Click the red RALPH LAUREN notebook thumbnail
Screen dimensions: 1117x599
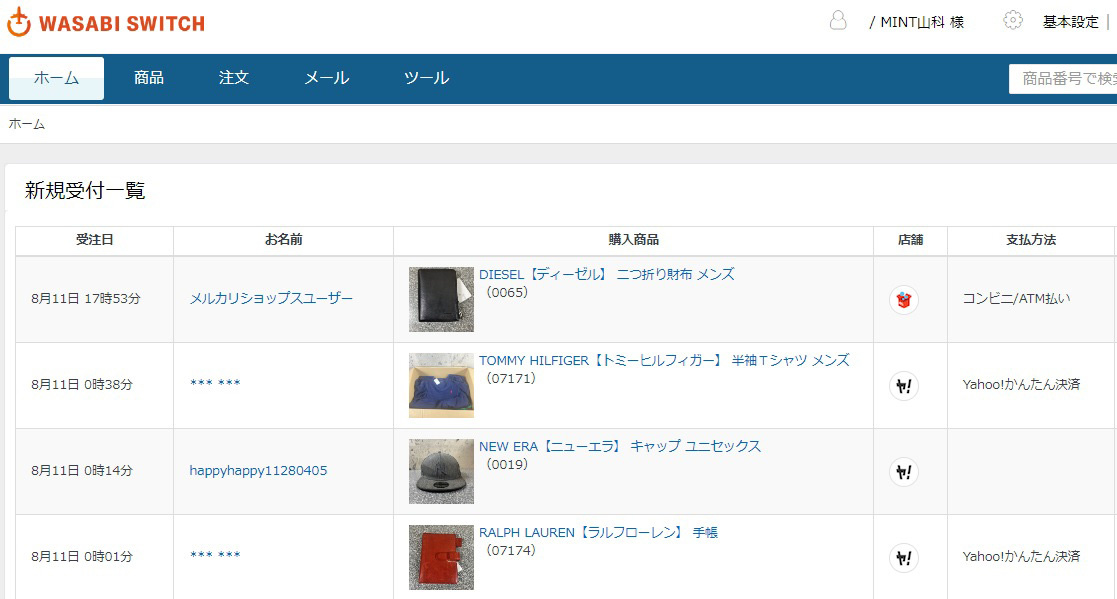(x=441, y=558)
